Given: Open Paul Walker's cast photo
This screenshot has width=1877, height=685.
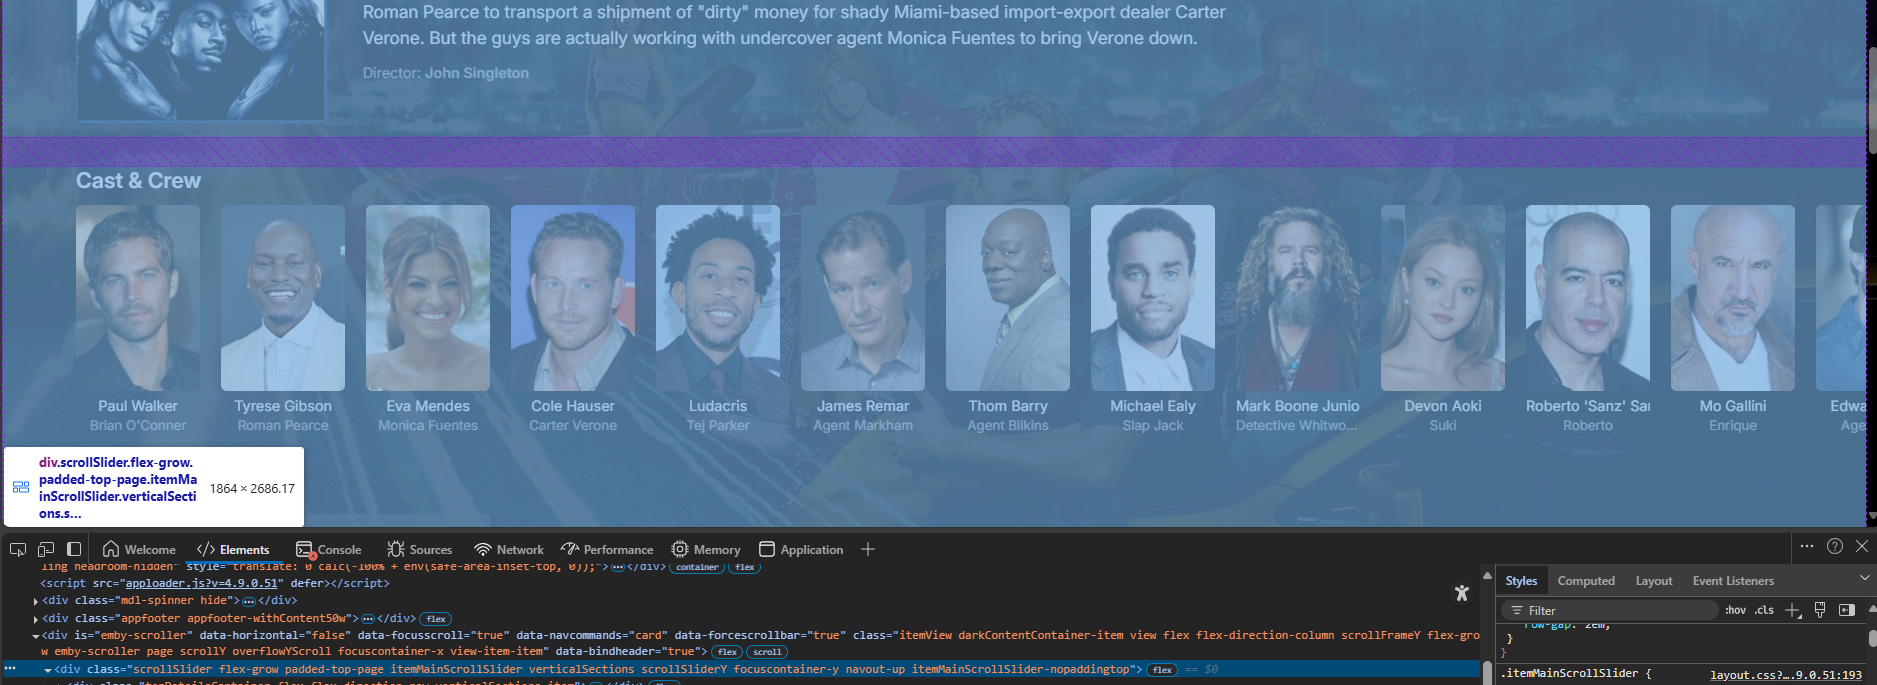Looking at the screenshot, I should tap(138, 298).
